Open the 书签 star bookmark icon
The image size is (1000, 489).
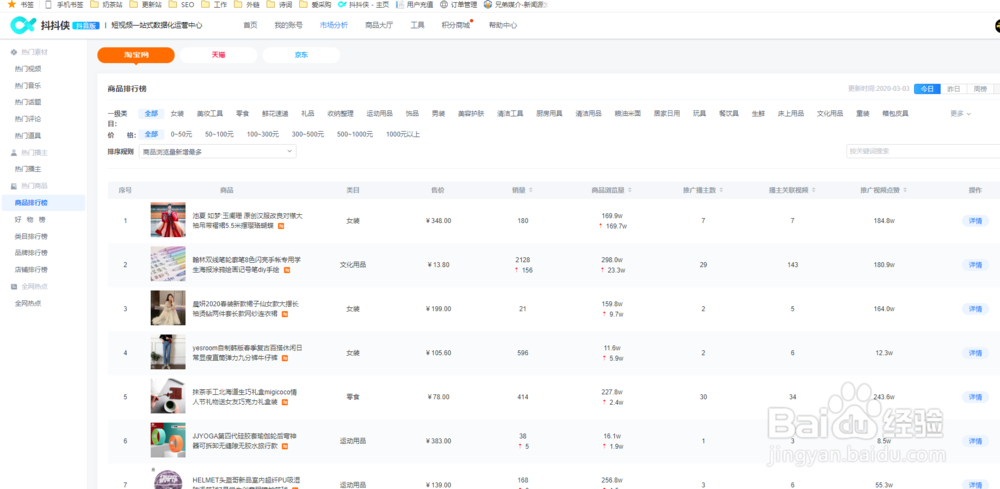click(x=11, y=4)
